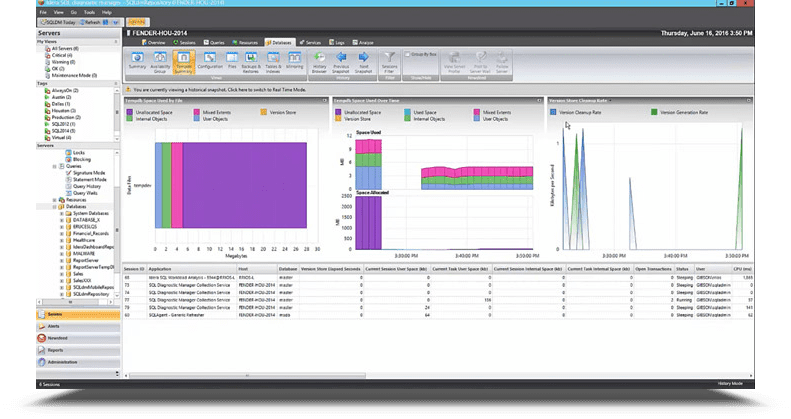Viewport: 791px width, 419px height.
Task: Select the Query History tree item
Action: tap(87, 186)
